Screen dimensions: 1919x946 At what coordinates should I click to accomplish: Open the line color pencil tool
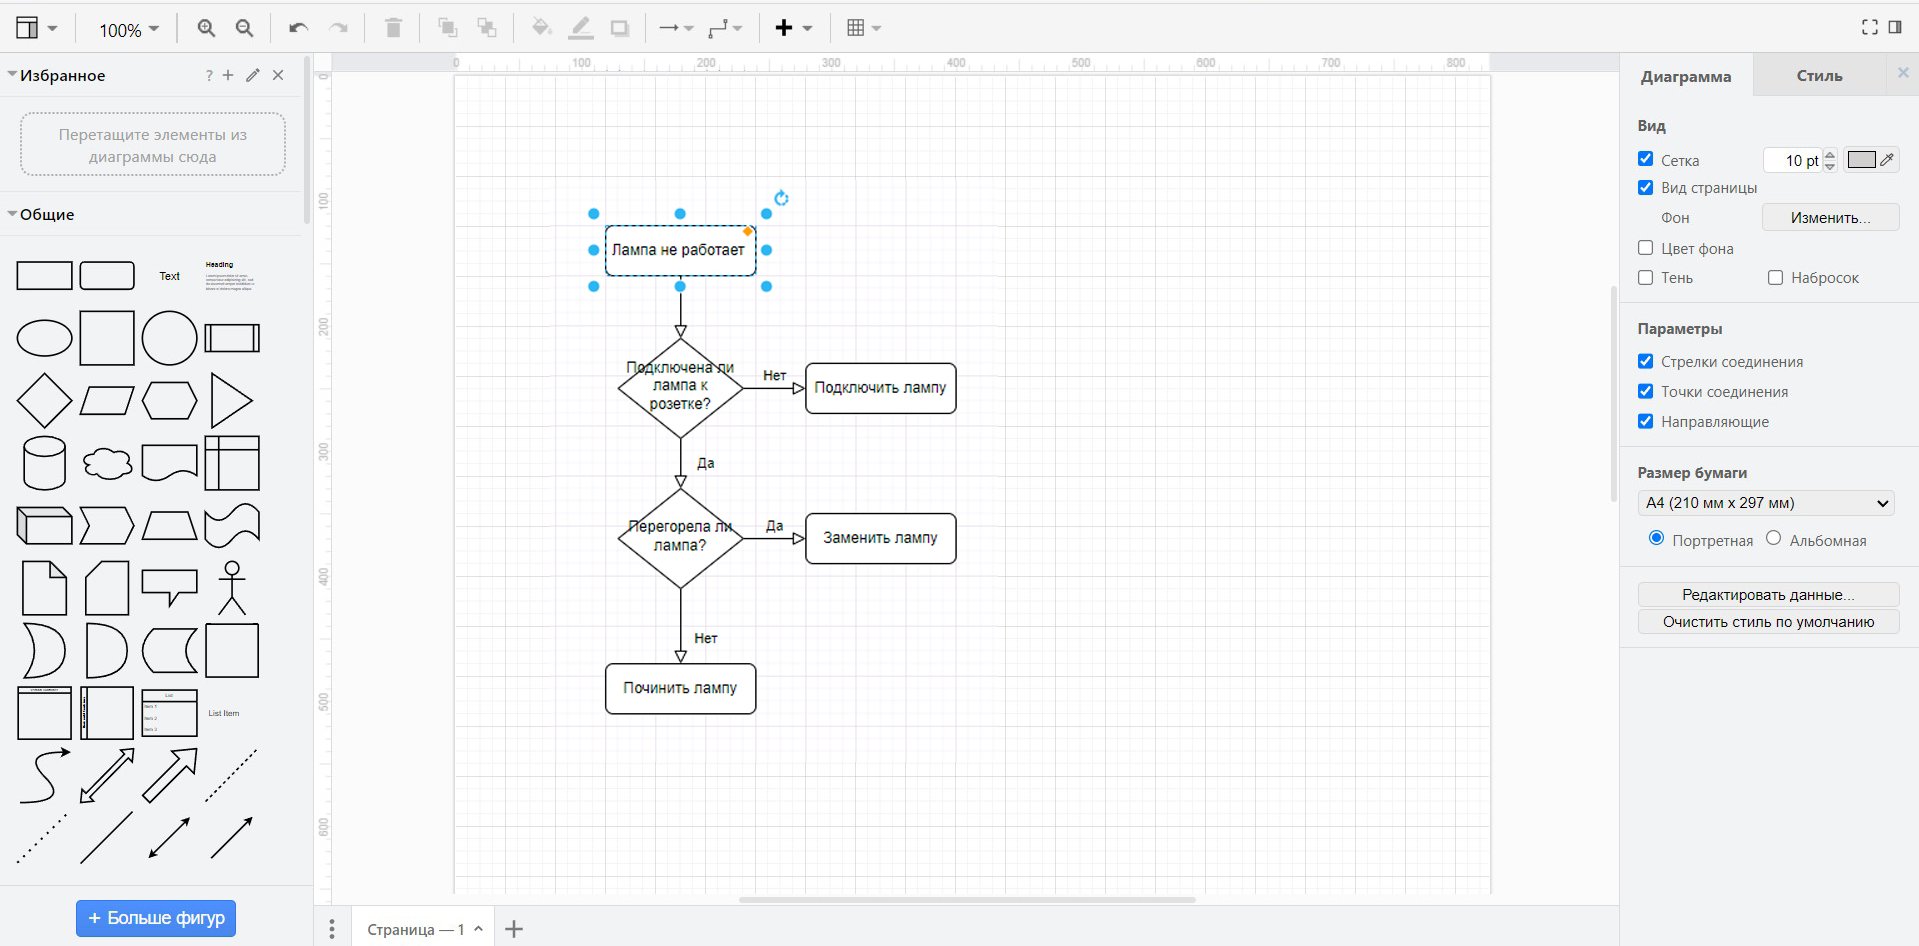[x=580, y=28]
